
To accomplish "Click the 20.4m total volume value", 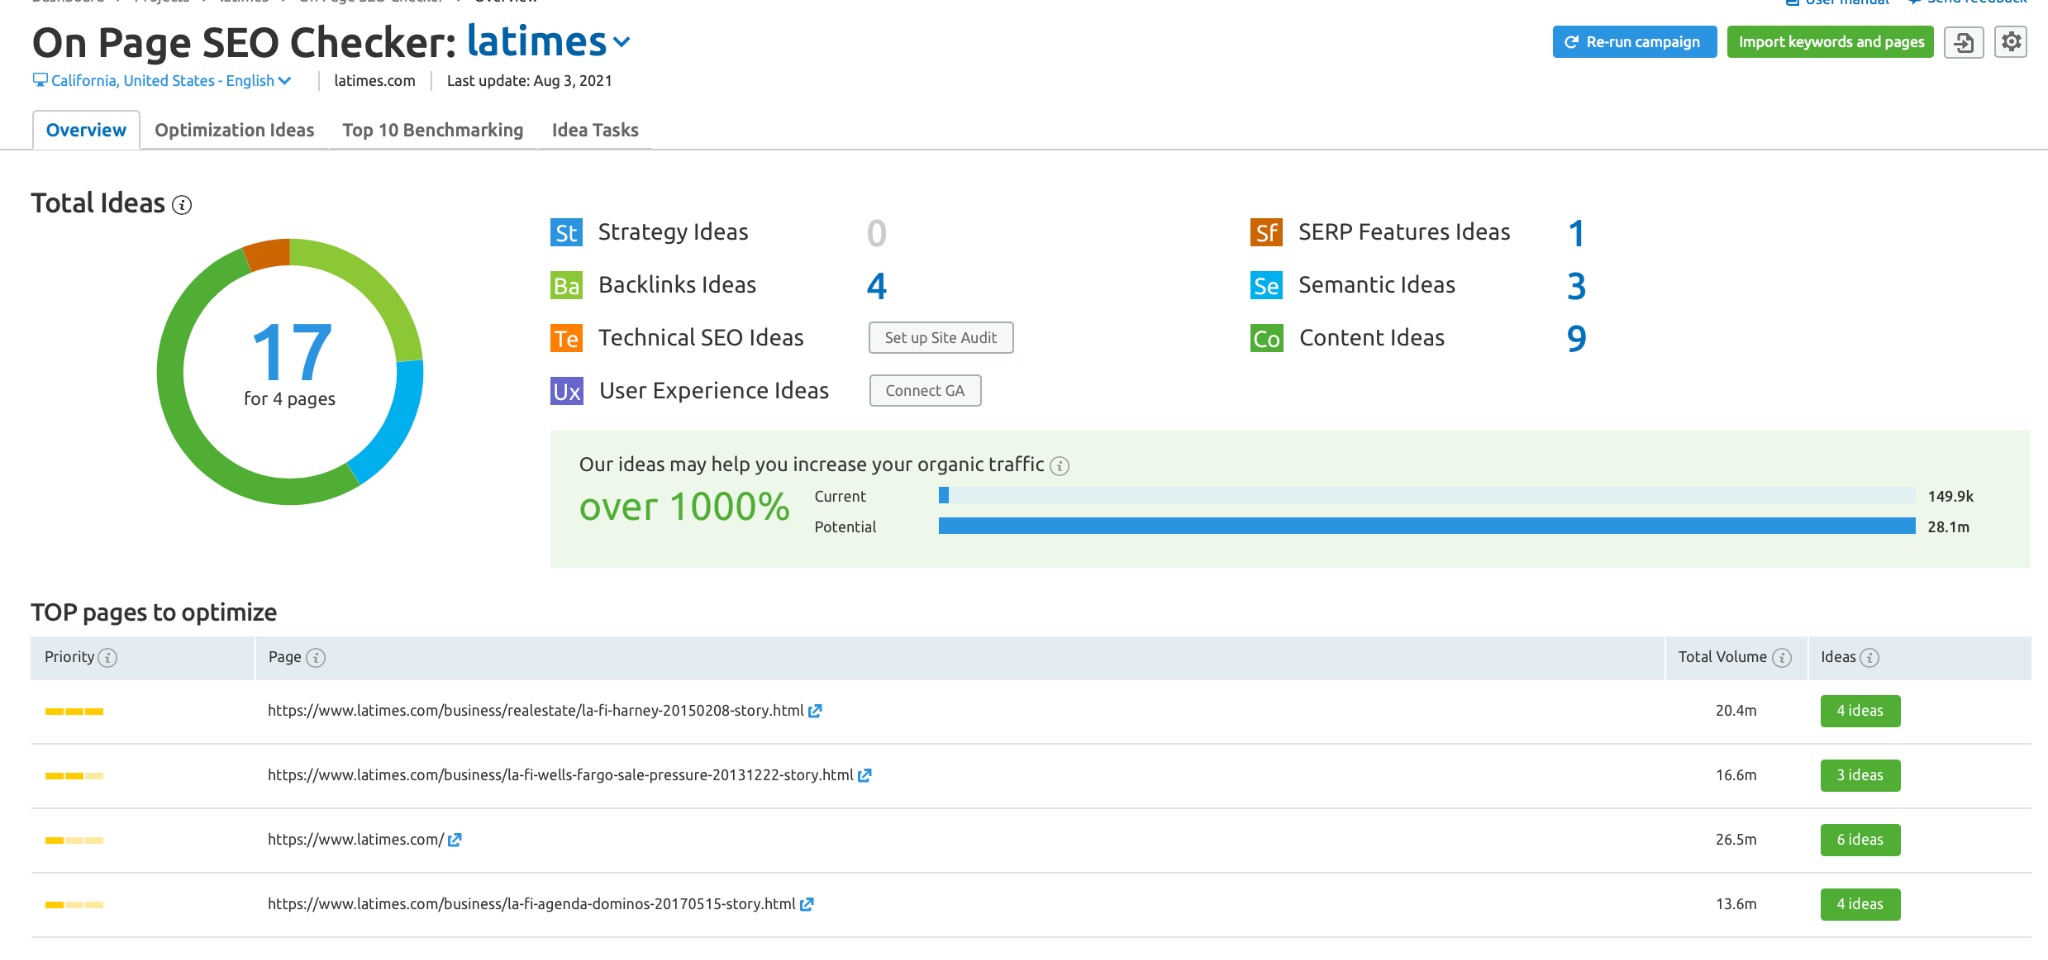I will pyautogui.click(x=1736, y=711).
